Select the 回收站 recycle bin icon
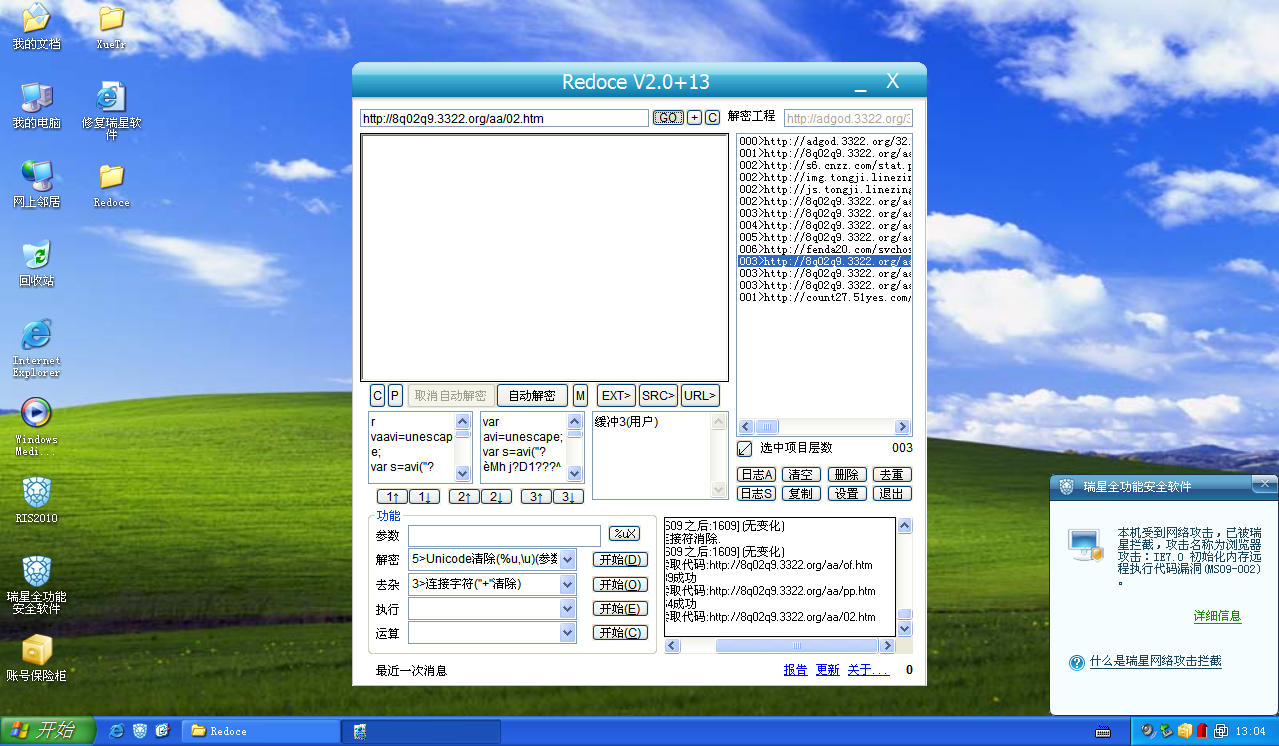This screenshot has width=1279, height=746. (36, 264)
